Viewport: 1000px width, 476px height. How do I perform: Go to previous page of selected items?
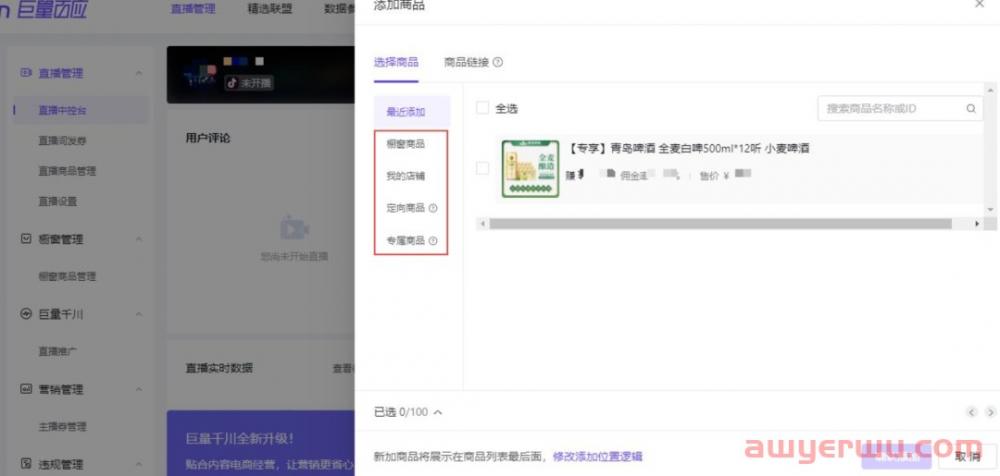[971, 412]
